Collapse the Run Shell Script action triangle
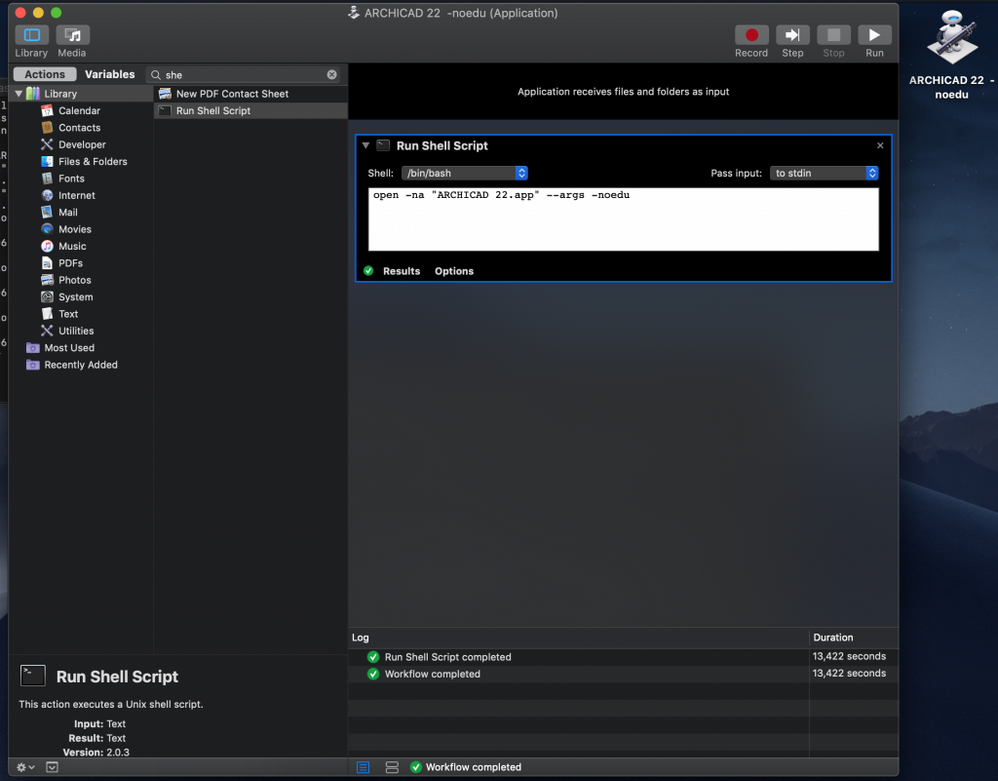998x781 pixels. 365,146
